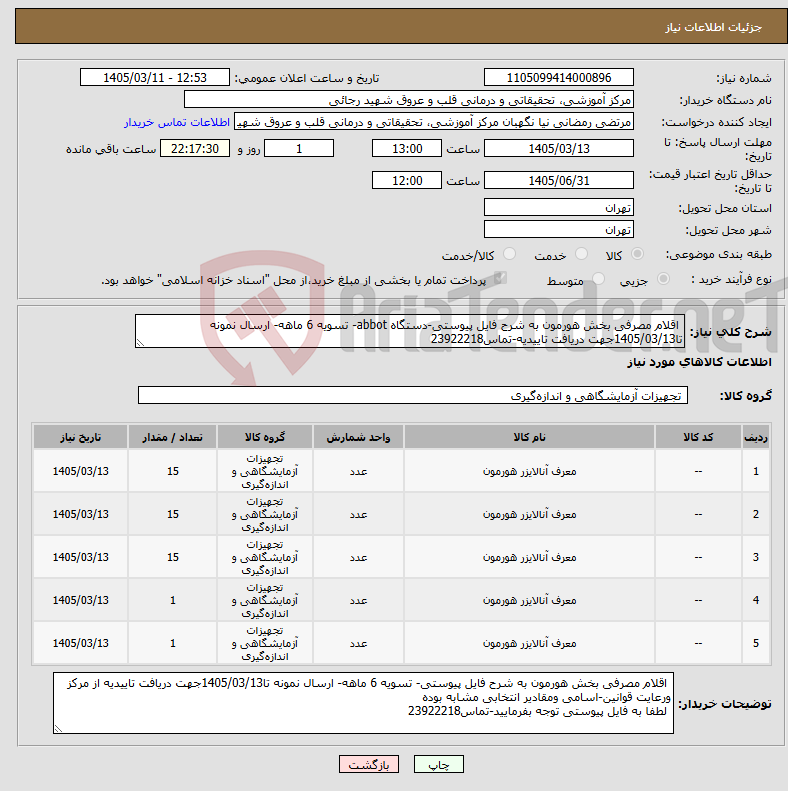Click quantity 15 in row 3
Screen dimensions: 788x791
[x=173, y=557]
